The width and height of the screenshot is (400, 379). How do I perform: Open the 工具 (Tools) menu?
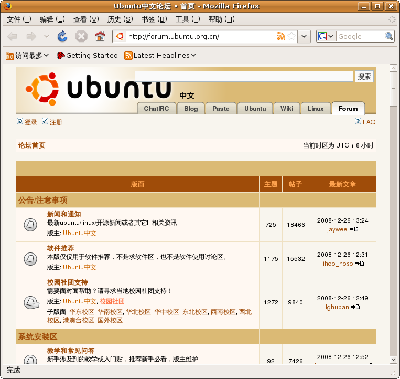188,20
